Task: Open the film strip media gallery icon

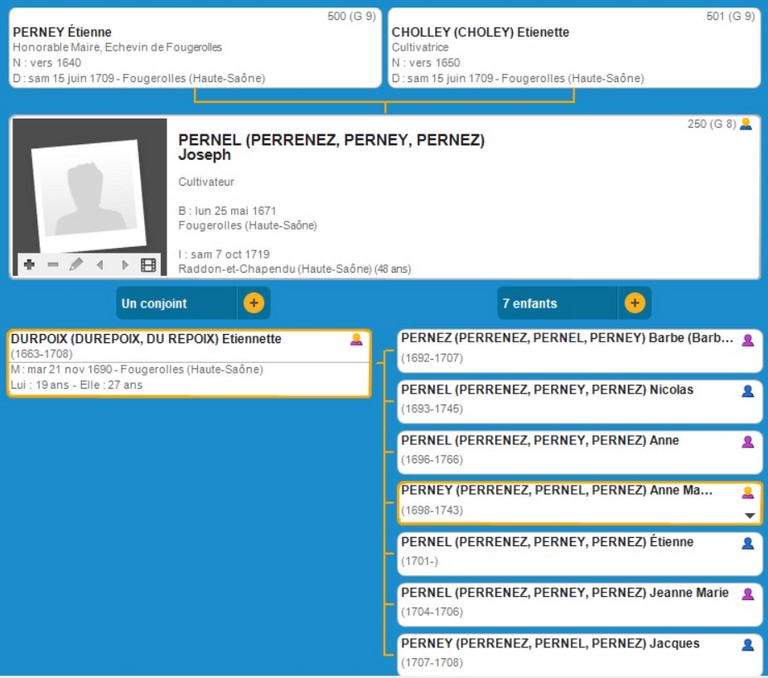Action: (149, 265)
